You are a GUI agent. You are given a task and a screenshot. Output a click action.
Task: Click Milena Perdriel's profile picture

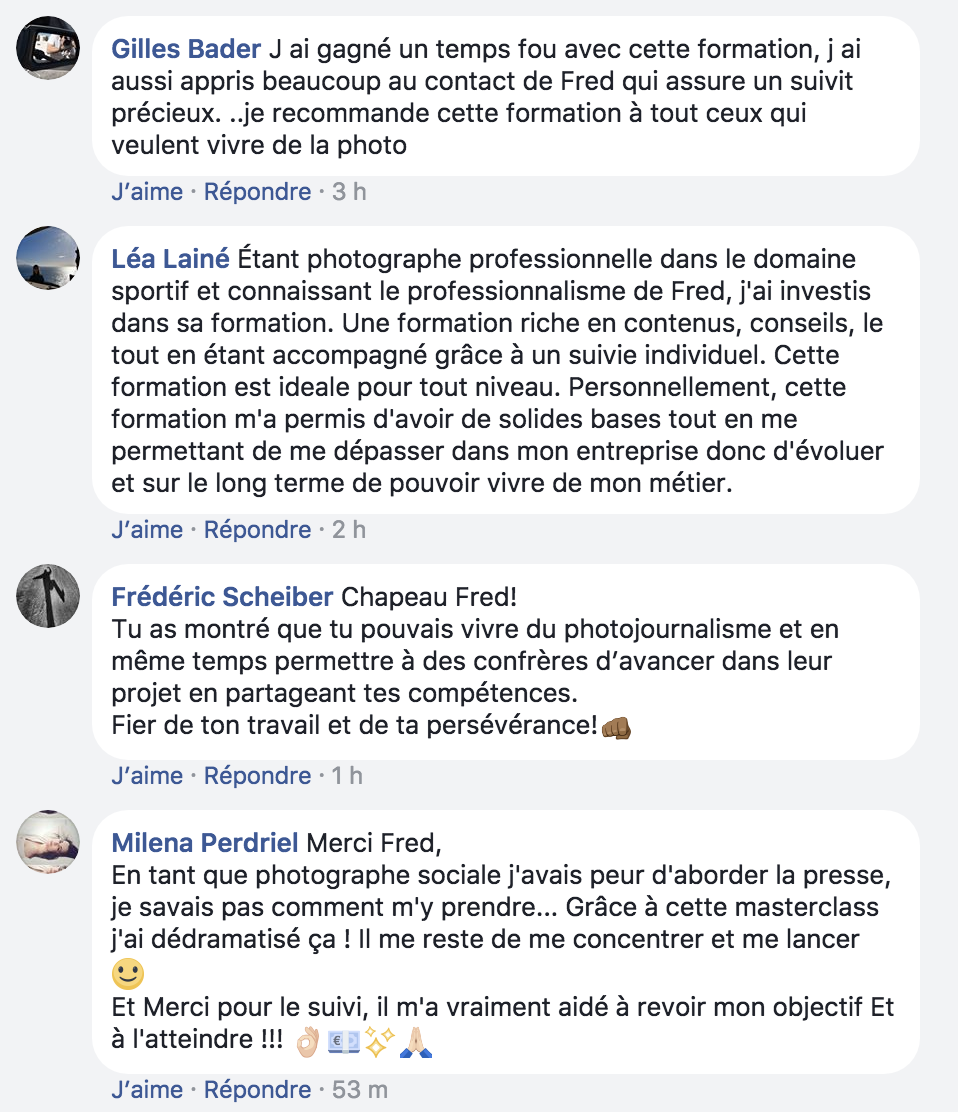[x=48, y=842]
